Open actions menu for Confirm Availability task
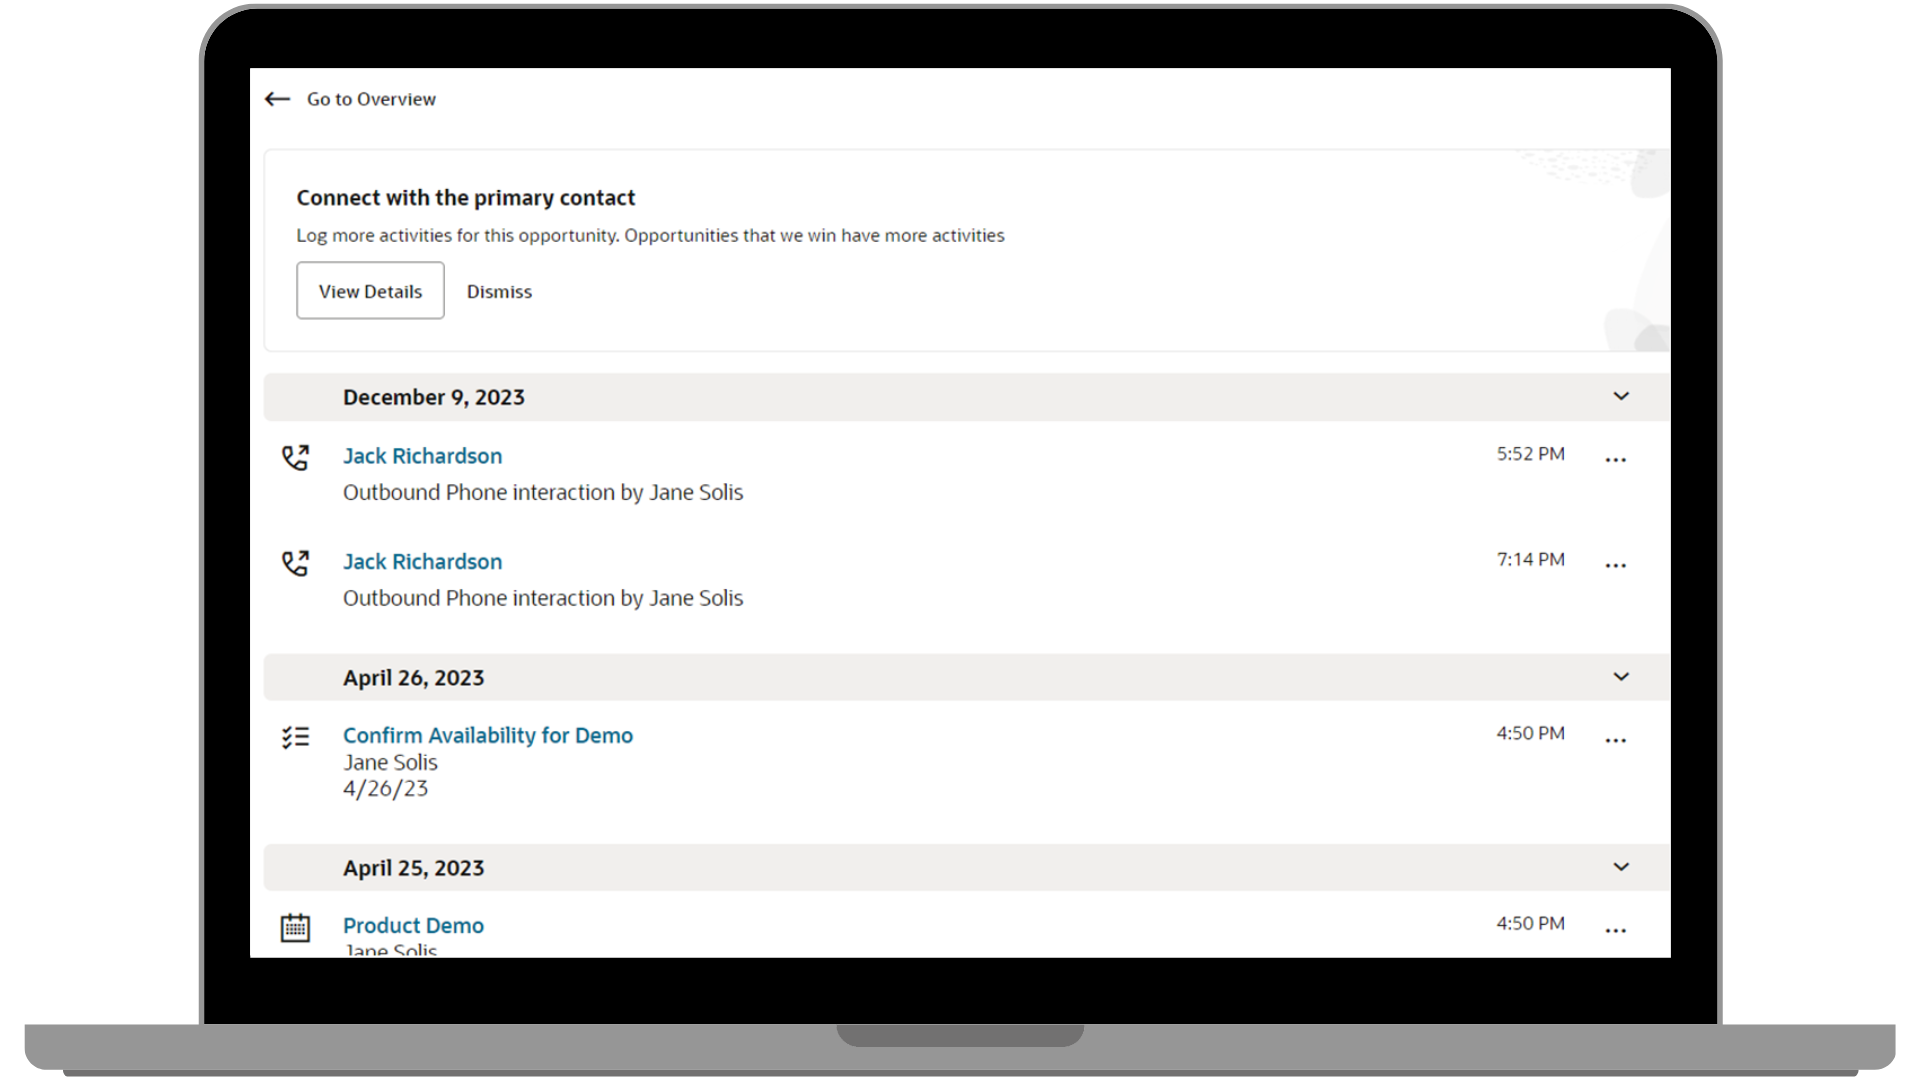Screen dimensions: 1920x1080 point(1615,741)
